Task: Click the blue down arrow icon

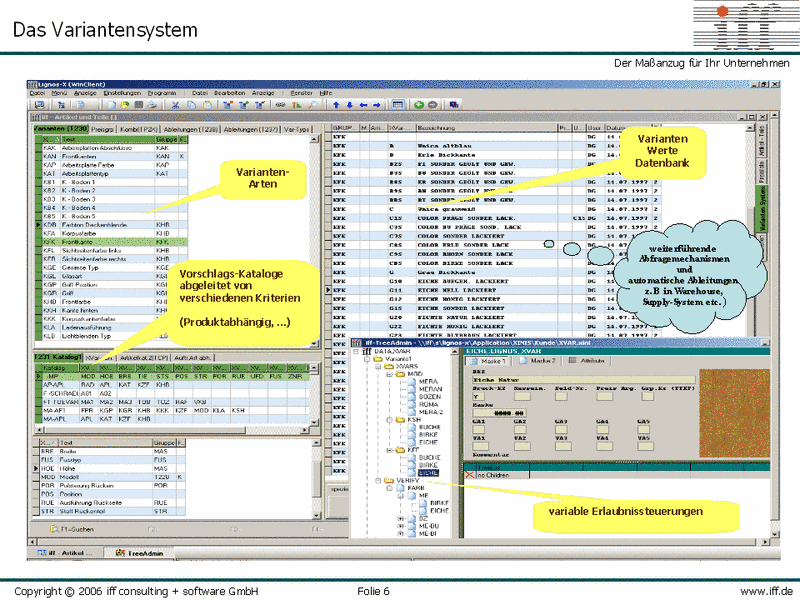Action: click(x=349, y=105)
